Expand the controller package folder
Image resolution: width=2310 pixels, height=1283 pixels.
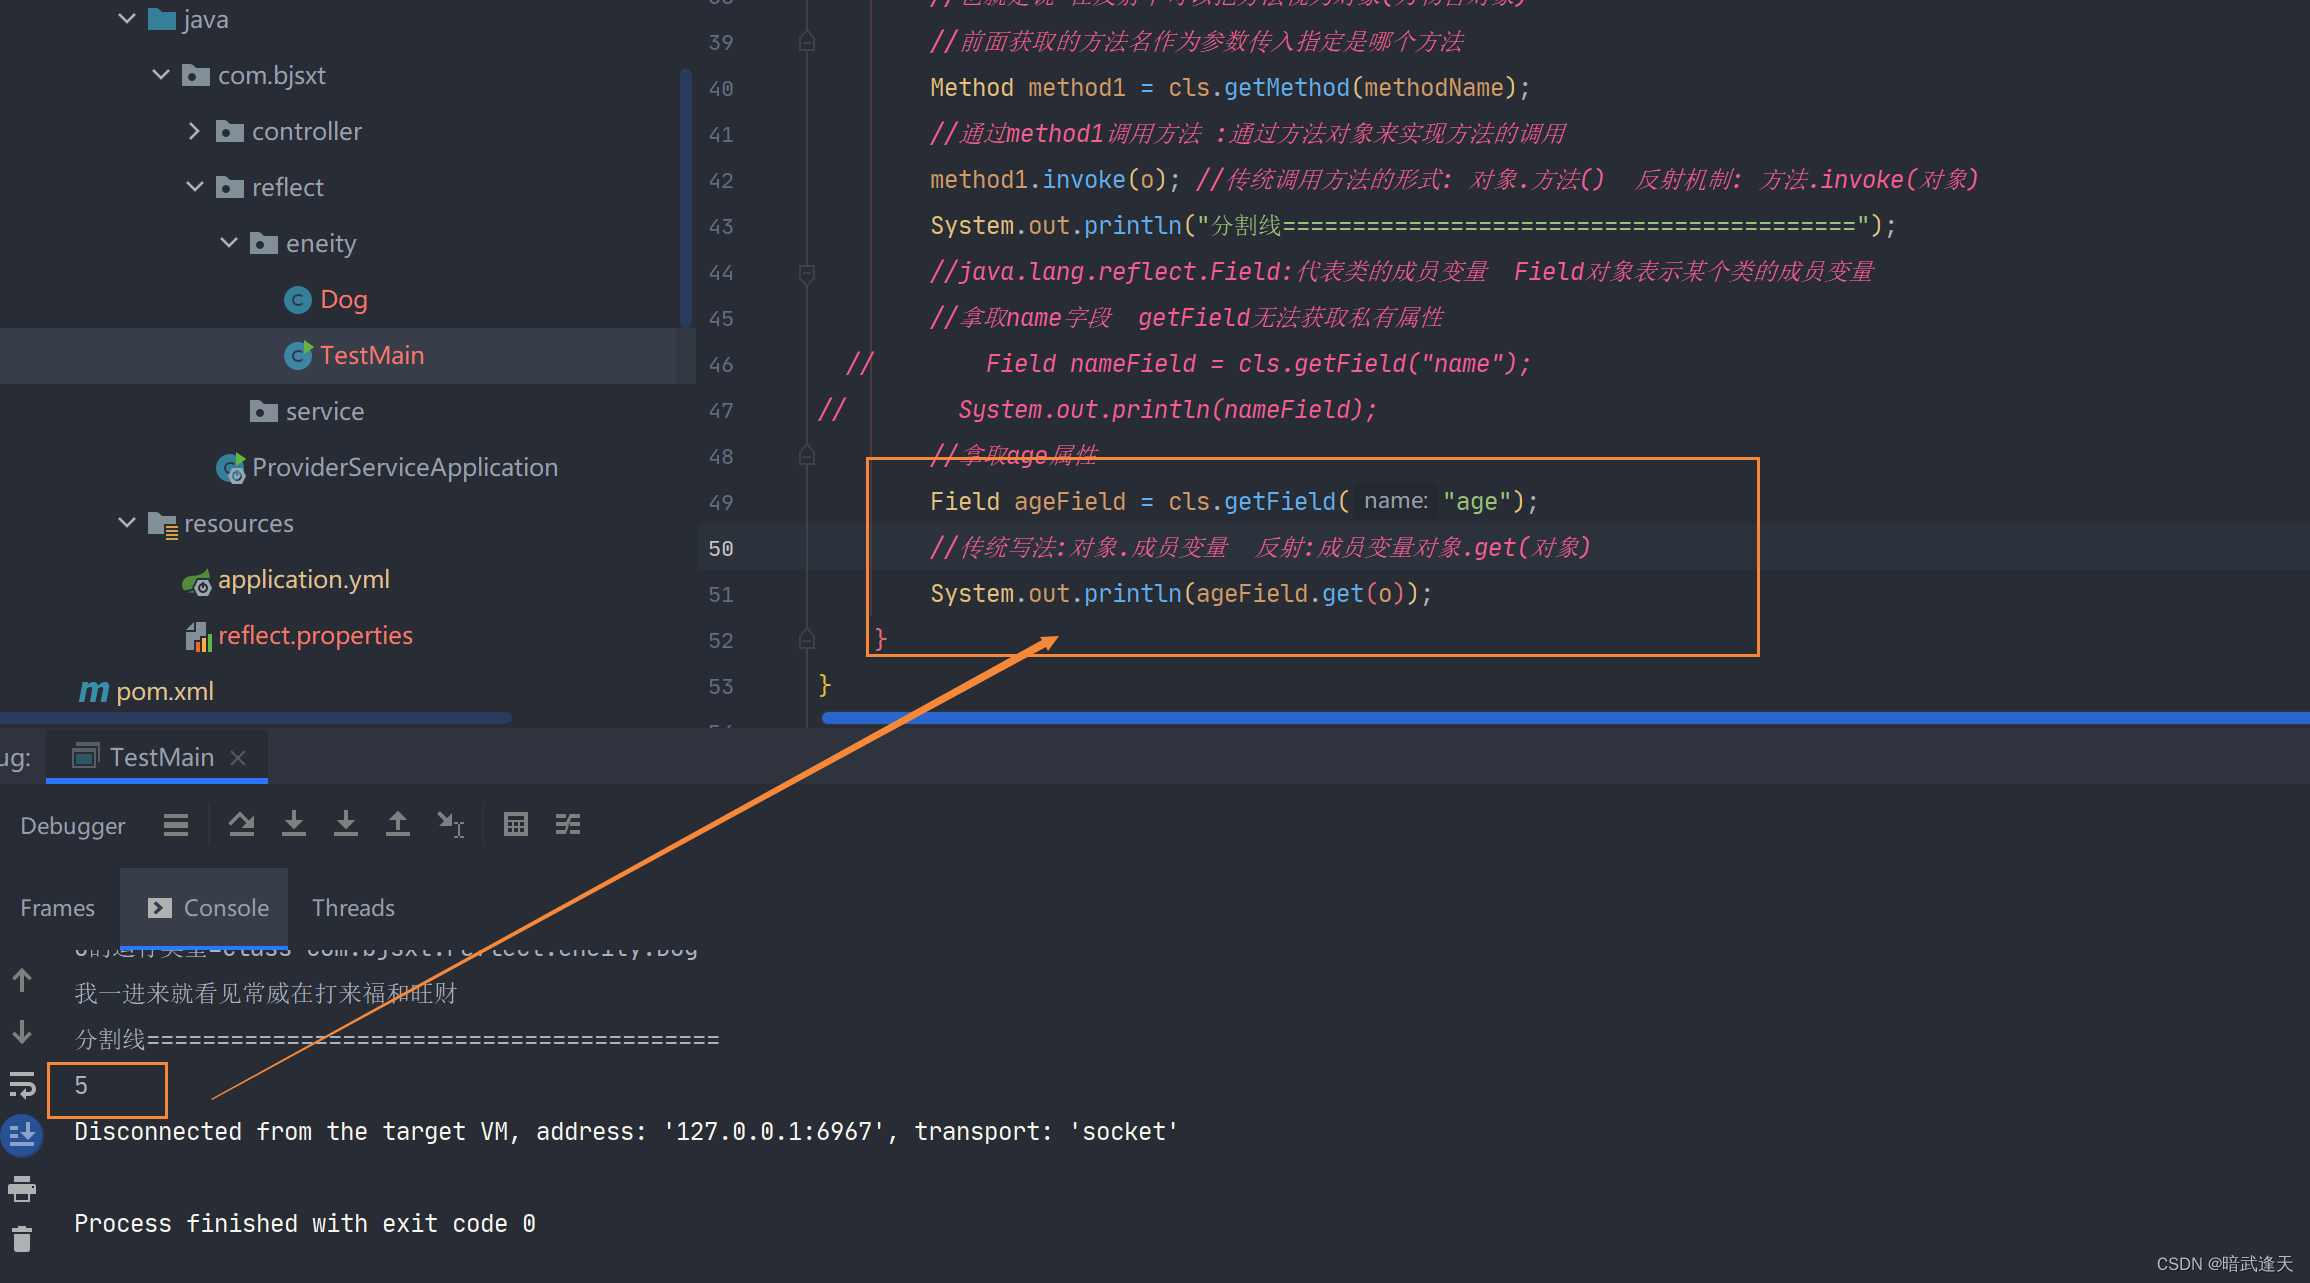pyautogui.click(x=195, y=131)
